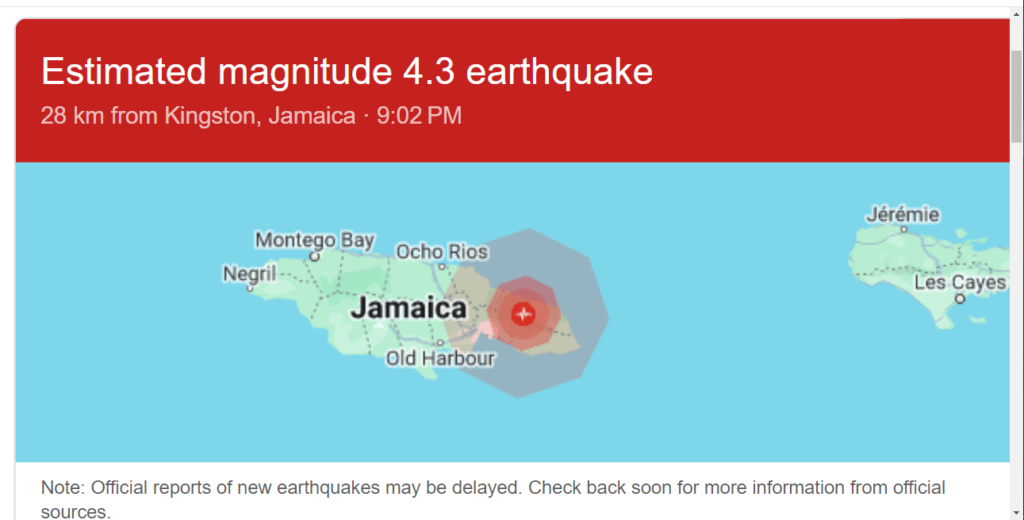This screenshot has width=1024, height=520.
Task: Click the note about delayed official reports
Action: click(x=493, y=499)
